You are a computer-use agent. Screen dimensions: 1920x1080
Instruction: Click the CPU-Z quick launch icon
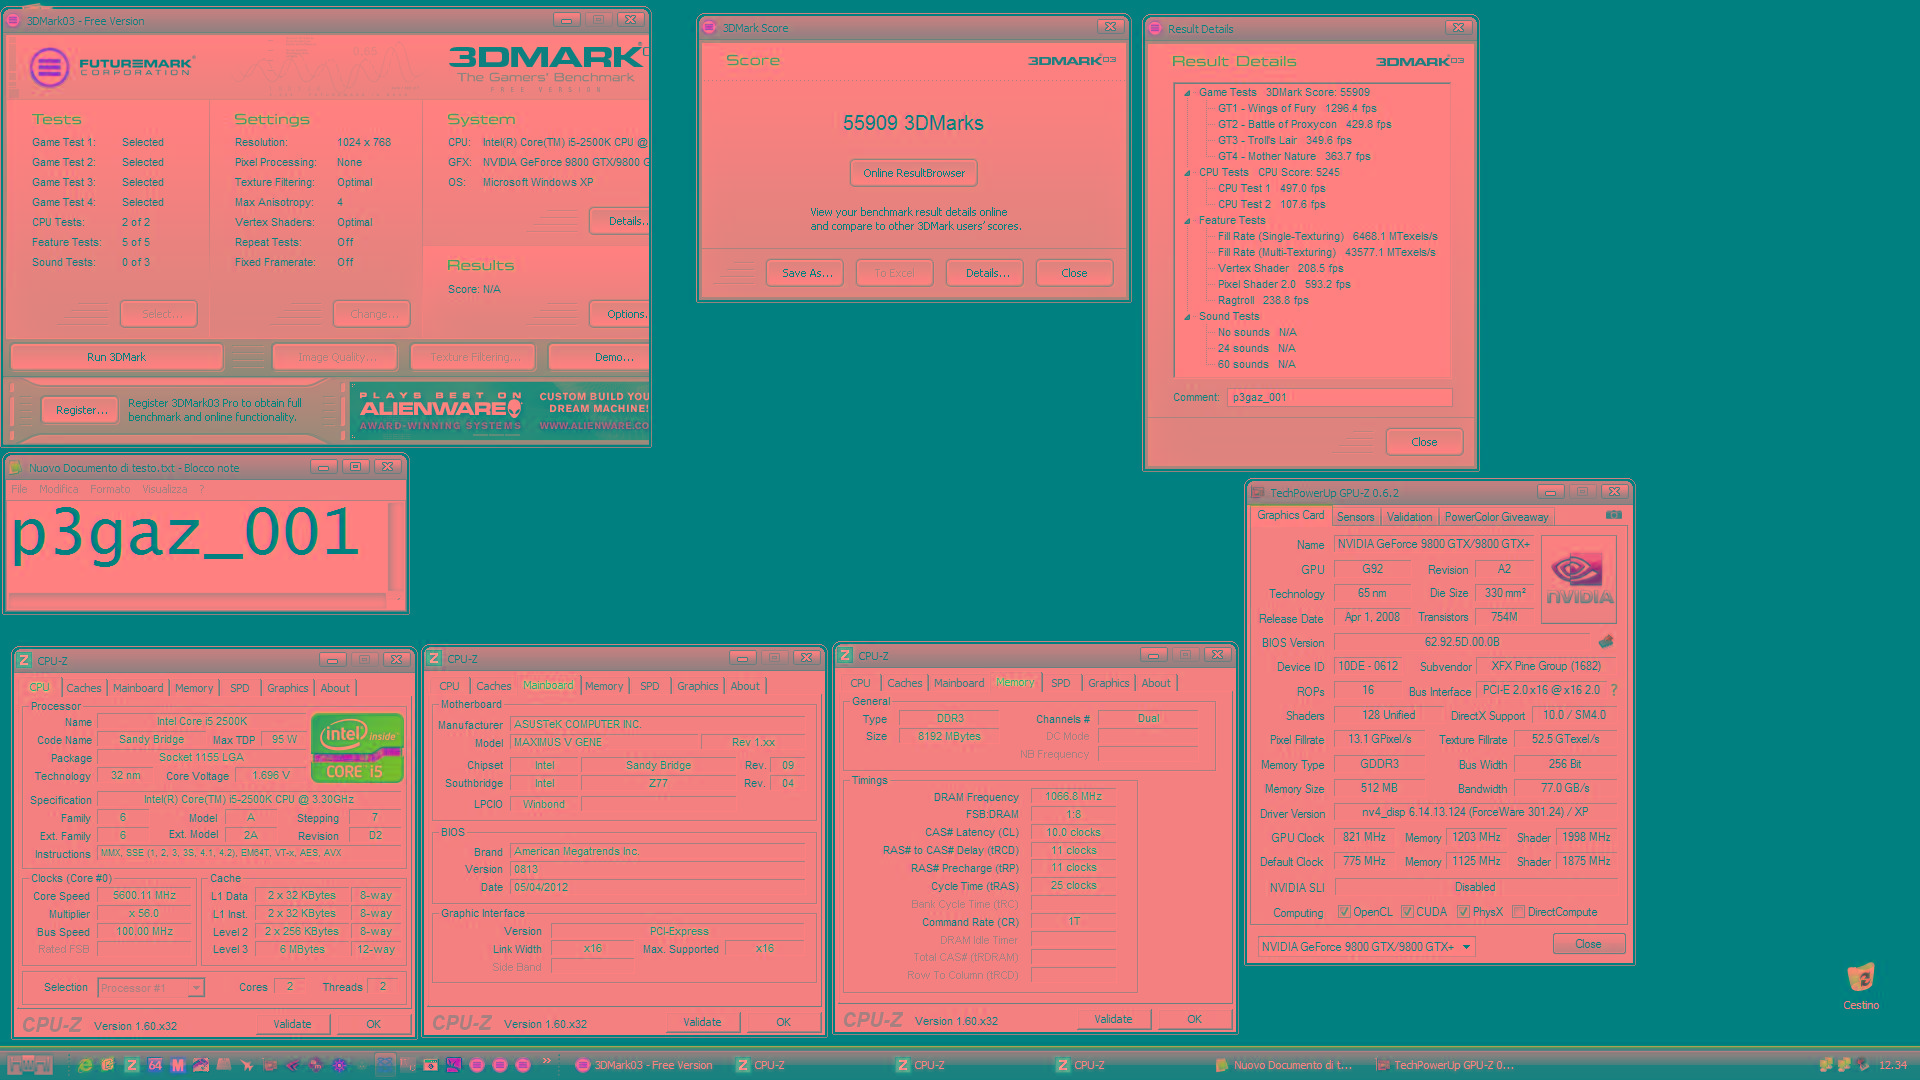coord(131,1065)
